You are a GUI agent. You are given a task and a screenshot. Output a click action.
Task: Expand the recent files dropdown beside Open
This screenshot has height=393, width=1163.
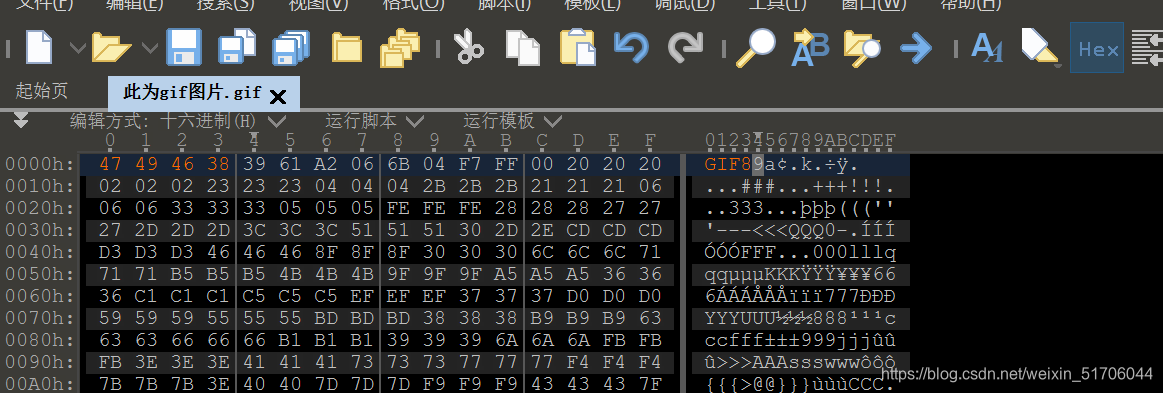coord(149,48)
